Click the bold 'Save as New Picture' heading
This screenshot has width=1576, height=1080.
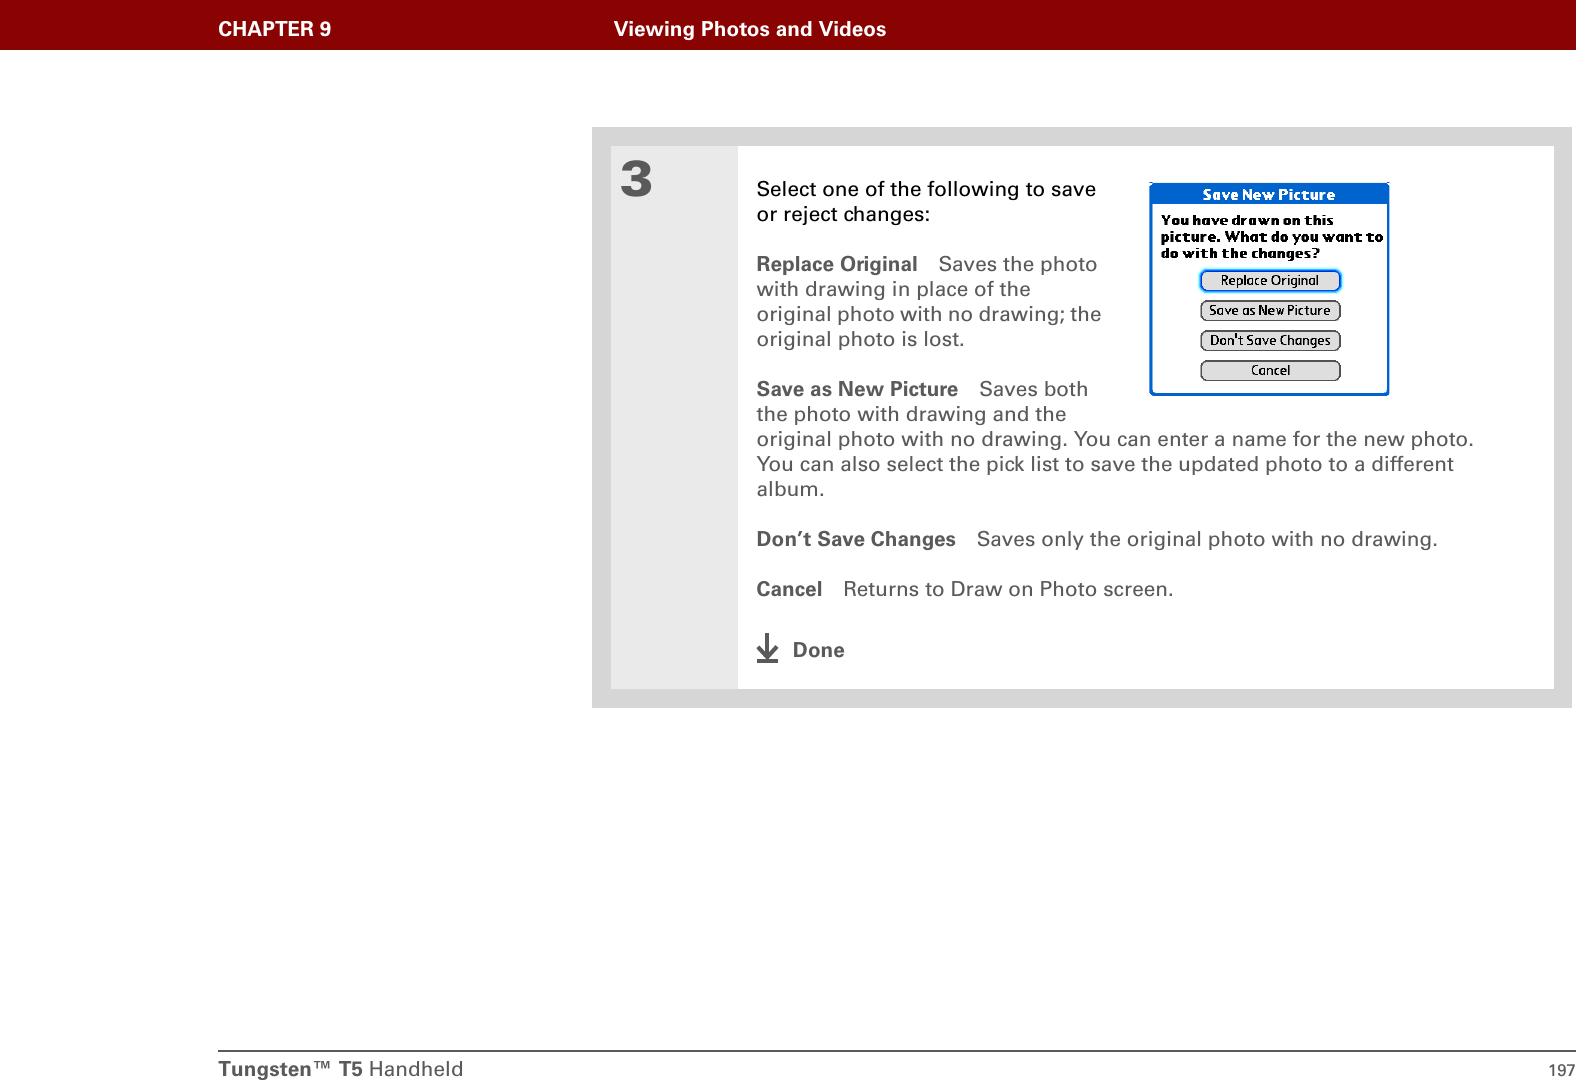pos(857,389)
